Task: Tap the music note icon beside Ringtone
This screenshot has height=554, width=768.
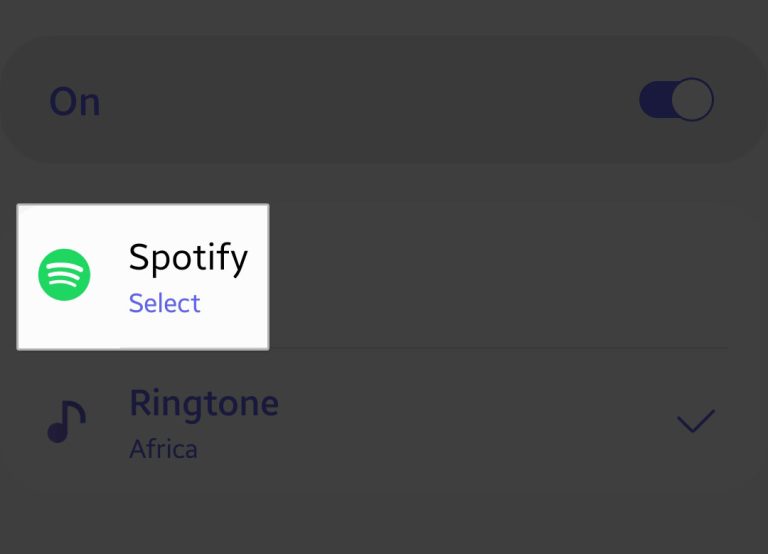Action: [67, 421]
